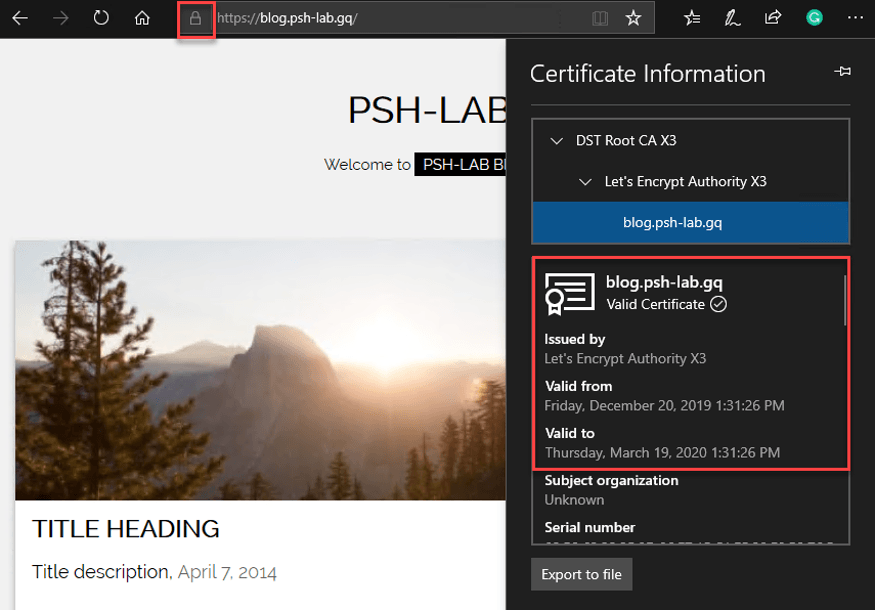The width and height of the screenshot is (875, 610).
Task: Open the Grammarly extension icon
Action: [x=814, y=17]
